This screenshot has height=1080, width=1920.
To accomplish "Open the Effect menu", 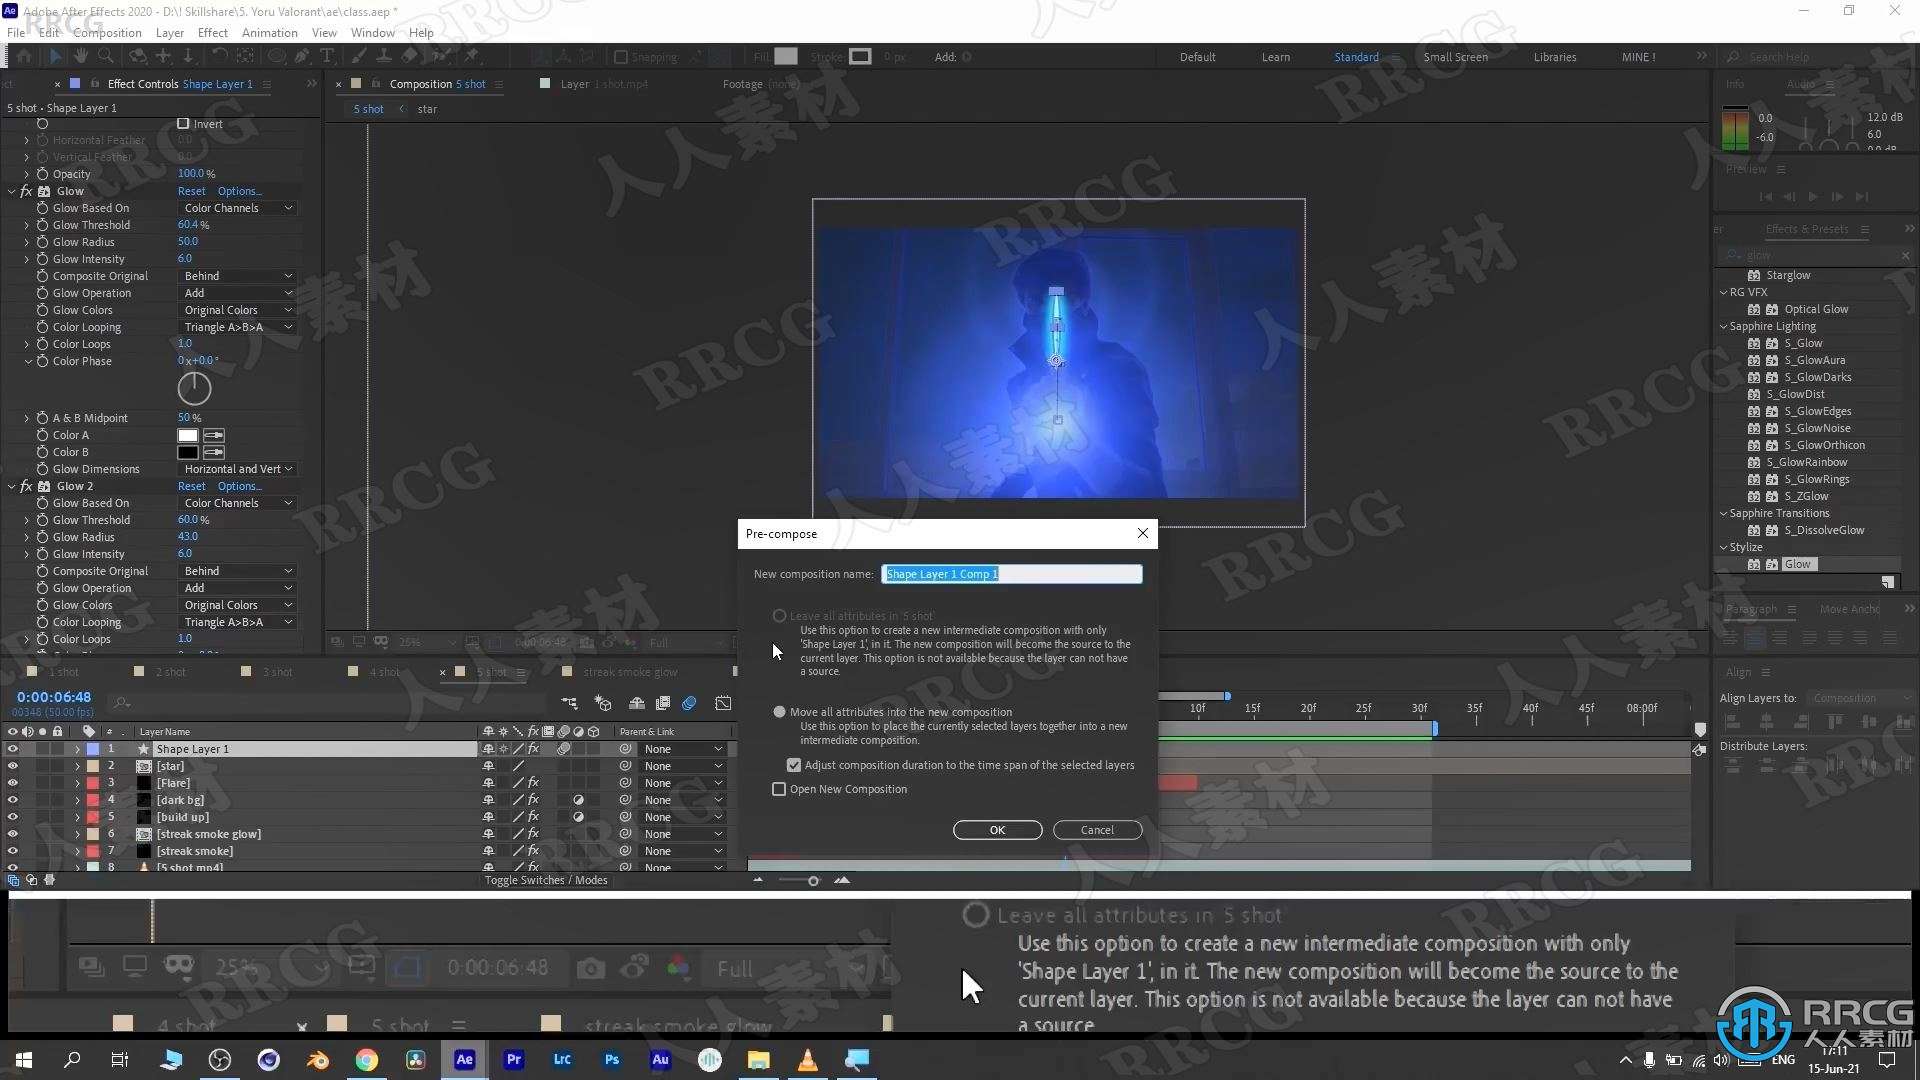I will click(x=213, y=32).
